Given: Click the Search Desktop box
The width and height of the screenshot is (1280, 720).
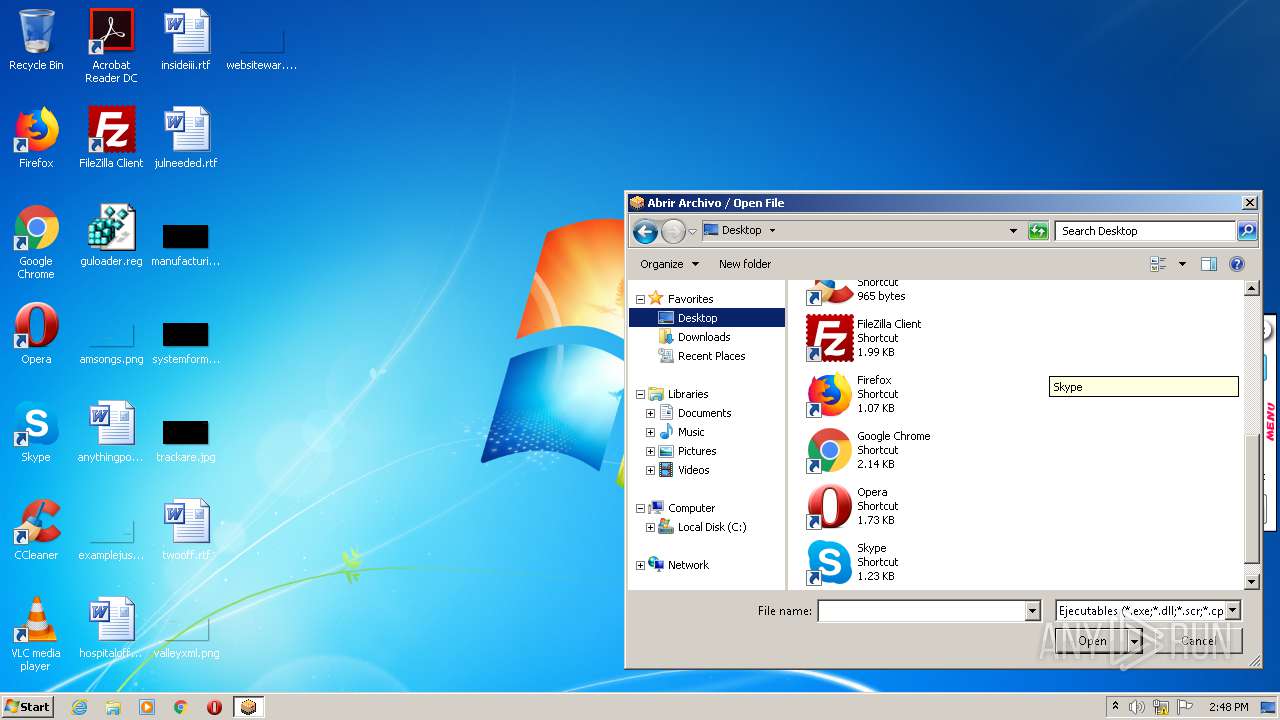Looking at the screenshot, I should [x=1145, y=231].
